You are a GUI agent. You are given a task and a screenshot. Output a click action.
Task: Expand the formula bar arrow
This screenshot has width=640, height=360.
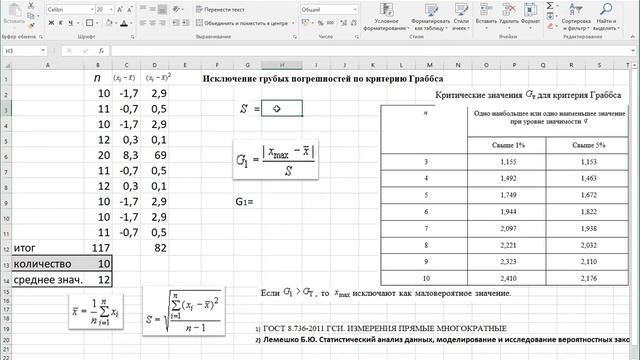633,51
